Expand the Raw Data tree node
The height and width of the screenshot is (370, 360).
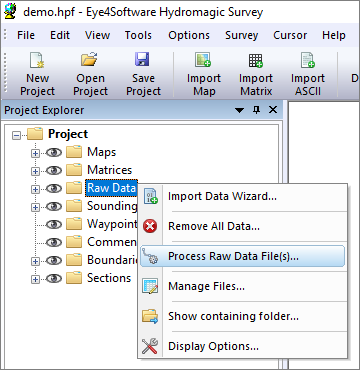35,189
